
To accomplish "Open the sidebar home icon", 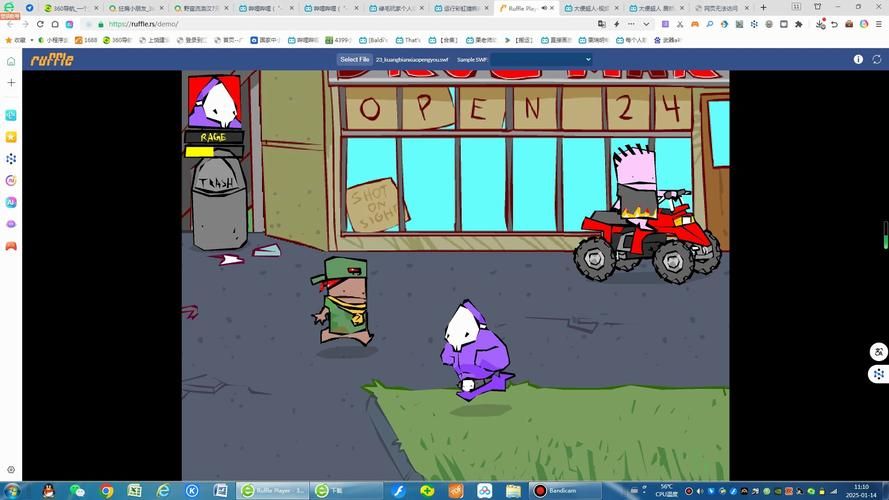I will click(11, 61).
